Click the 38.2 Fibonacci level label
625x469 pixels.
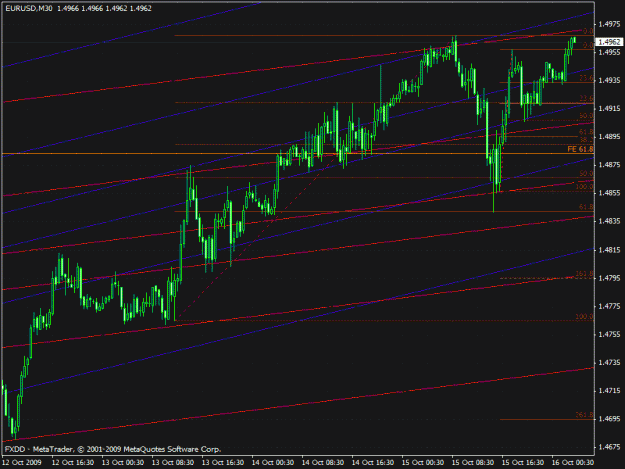click(x=586, y=139)
